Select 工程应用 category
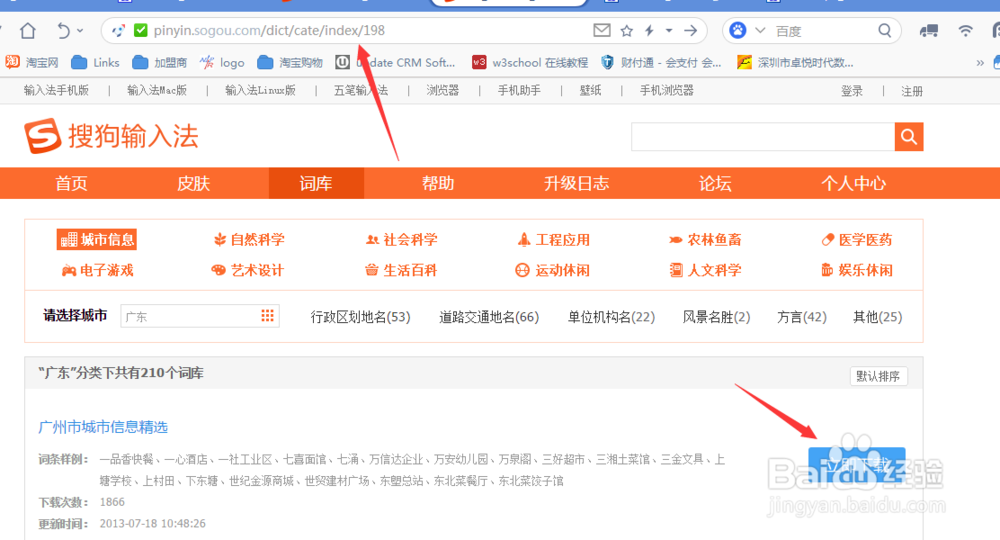This screenshot has width=1000, height=540. tap(554, 240)
